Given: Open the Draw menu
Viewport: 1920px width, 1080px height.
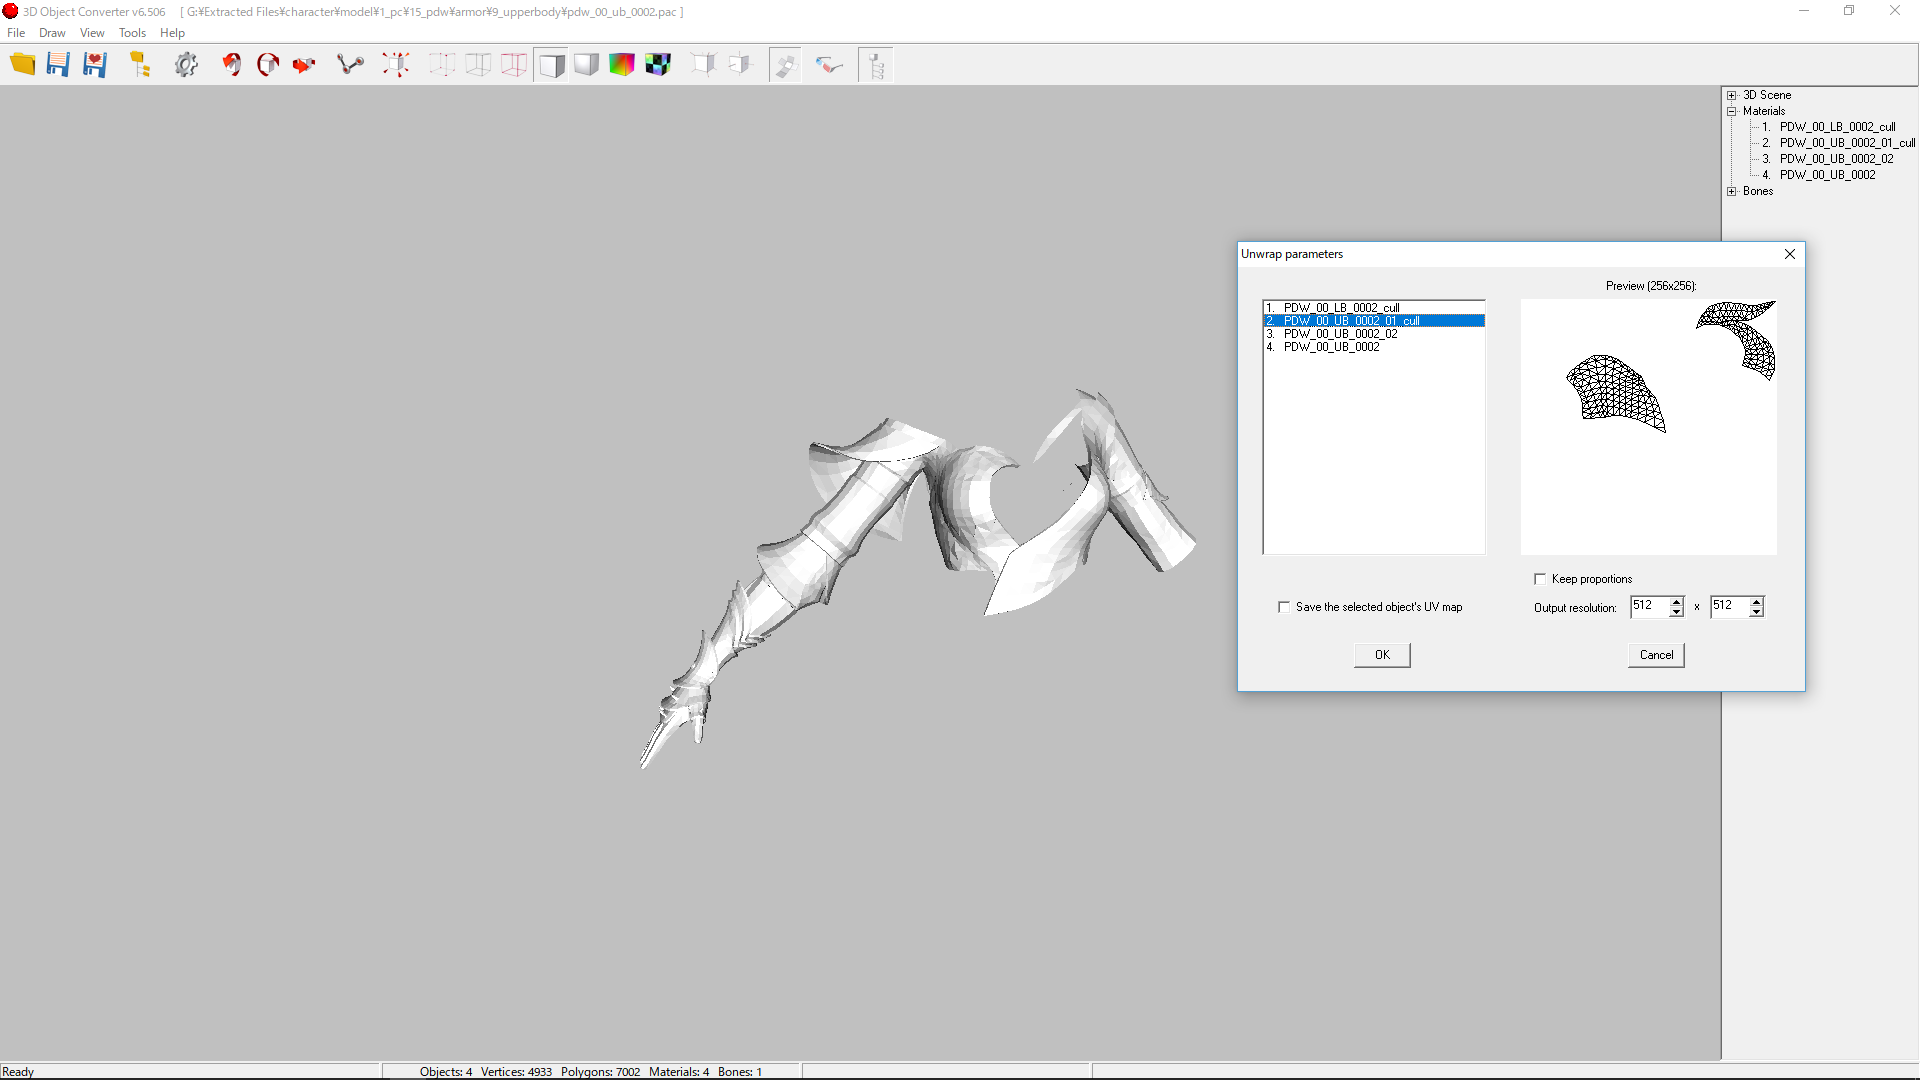Looking at the screenshot, I should pyautogui.click(x=52, y=33).
